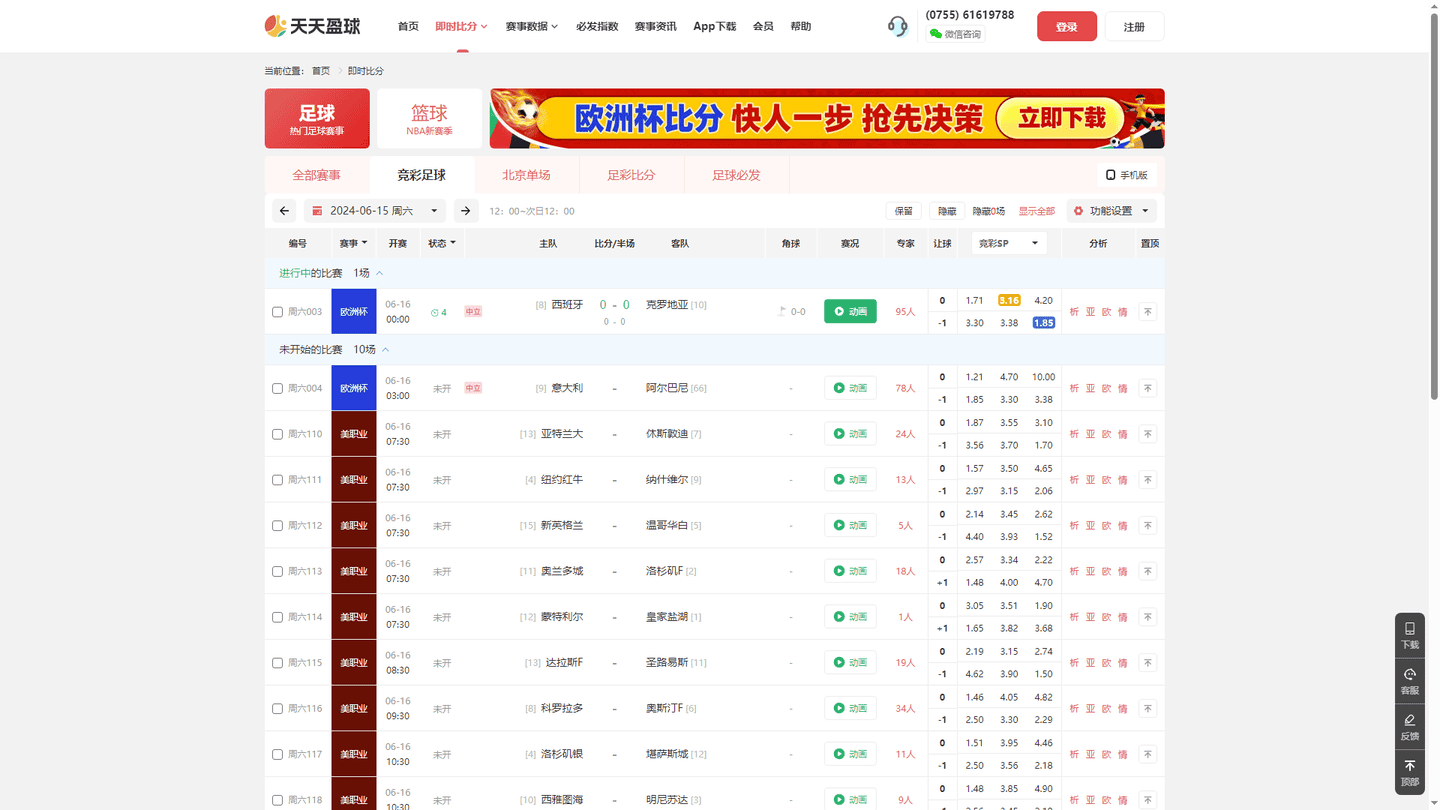Image resolution: width=1440 pixels, height=810 pixels.
Task: Check the 周六003 match checkbox
Action: coord(278,312)
